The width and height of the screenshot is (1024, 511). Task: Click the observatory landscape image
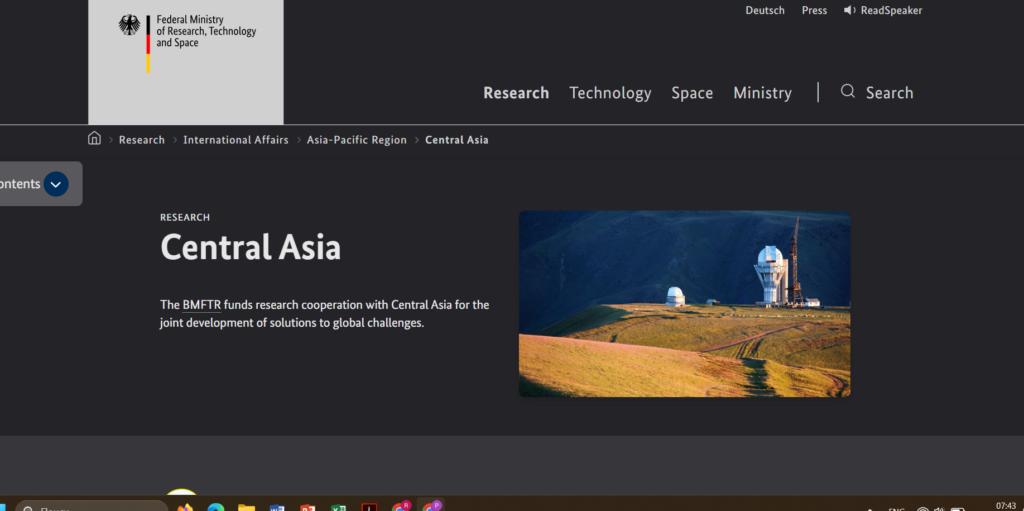(x=684, y=303)
